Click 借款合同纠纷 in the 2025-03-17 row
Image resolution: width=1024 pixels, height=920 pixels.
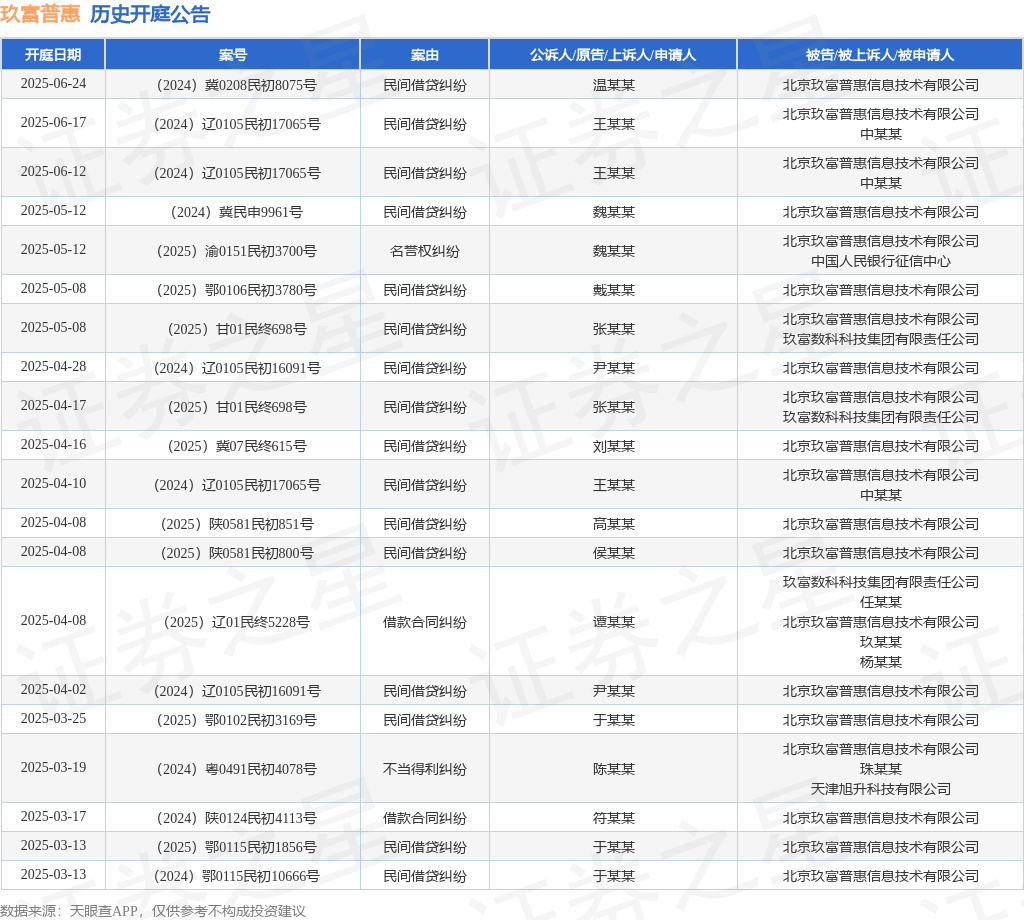424,818
